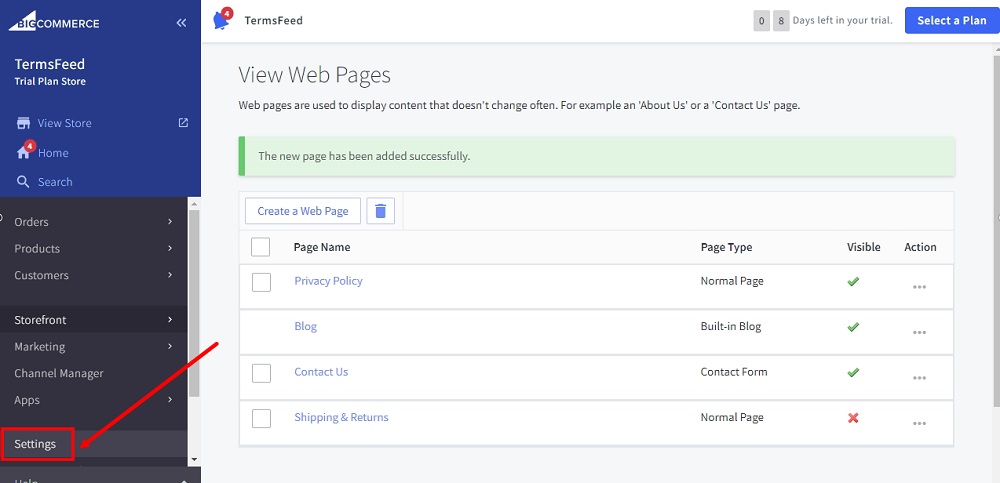Click the View Store link text
This screenshot has width=1000, height=483.
pos(64,123)
